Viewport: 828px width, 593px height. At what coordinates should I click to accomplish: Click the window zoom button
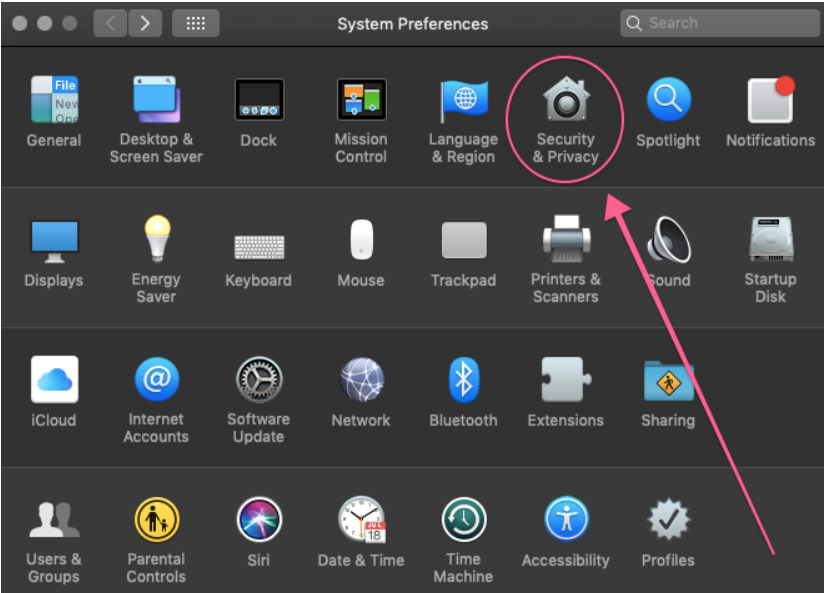click(x=70, y=23)
